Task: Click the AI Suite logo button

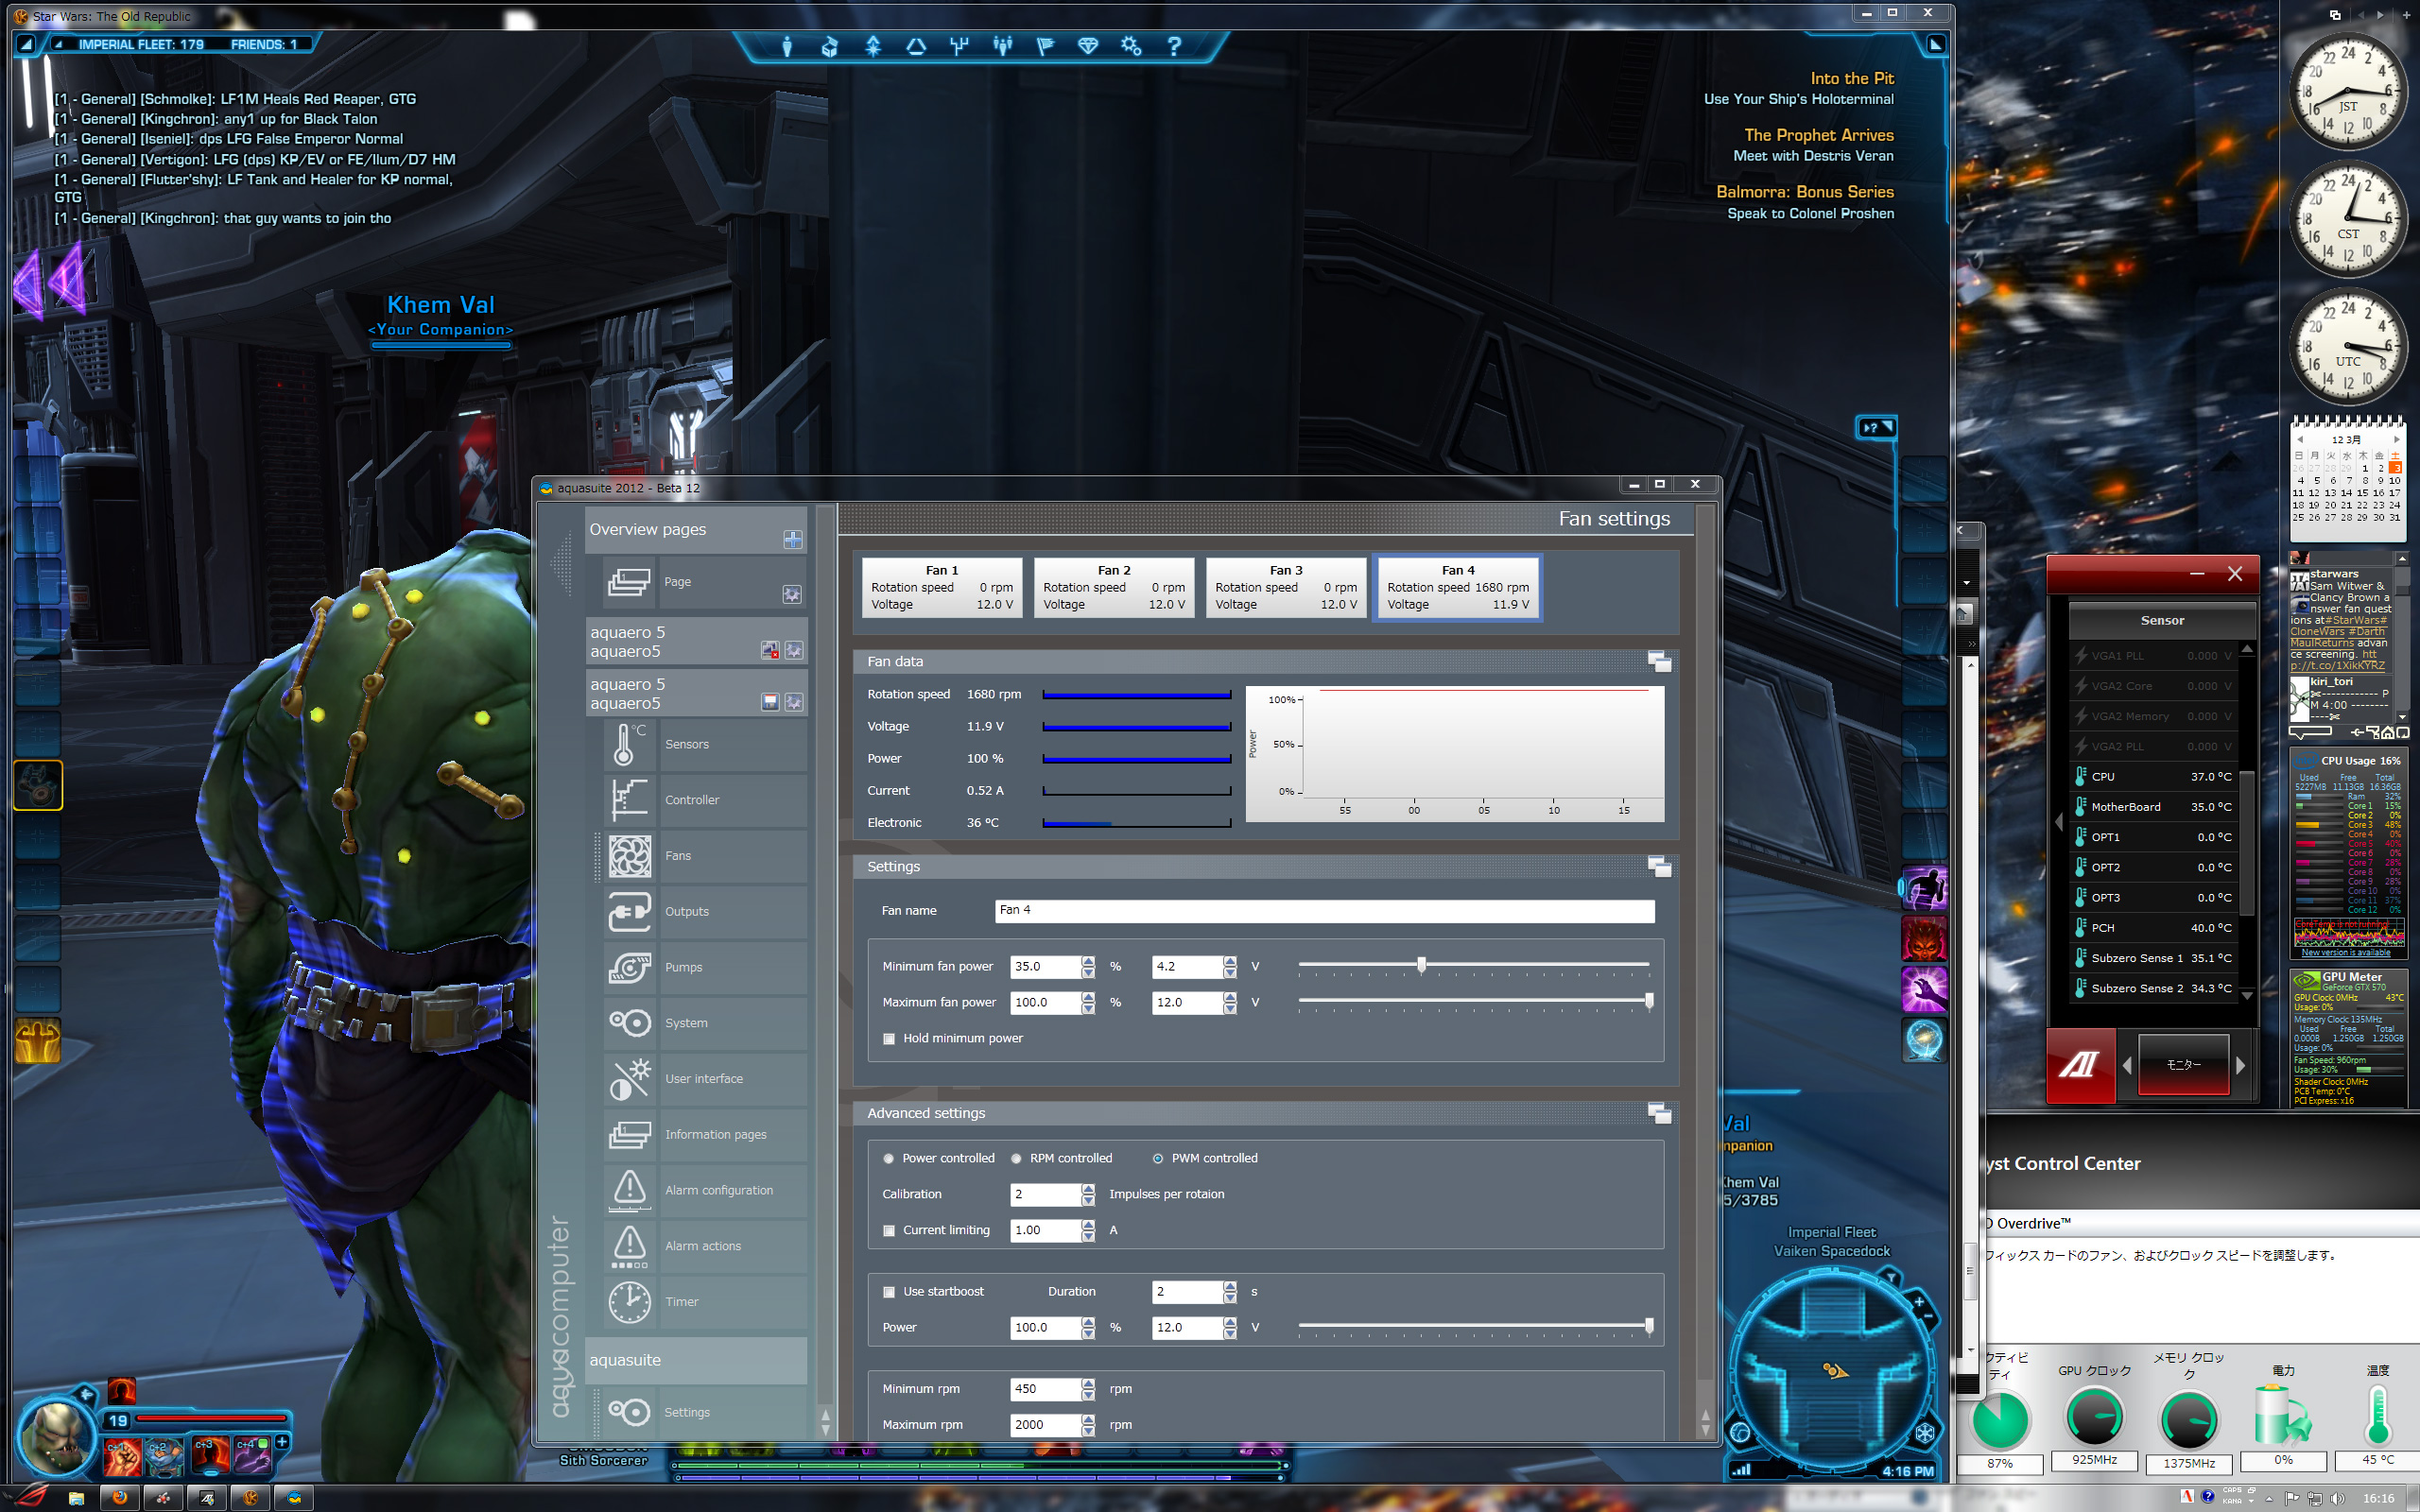Action: 2080,1065
